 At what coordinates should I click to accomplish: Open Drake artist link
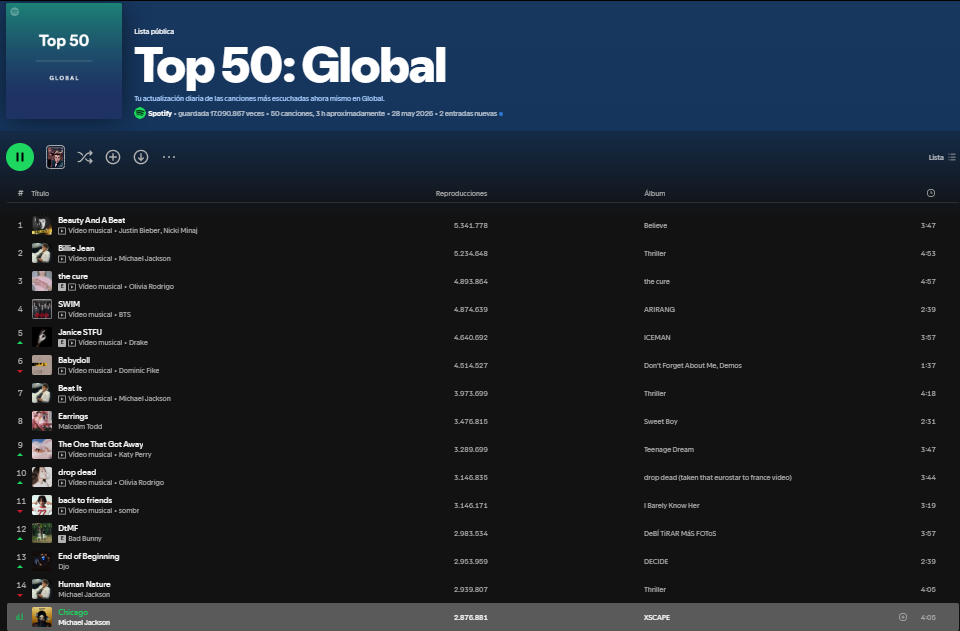pos(138,343)
